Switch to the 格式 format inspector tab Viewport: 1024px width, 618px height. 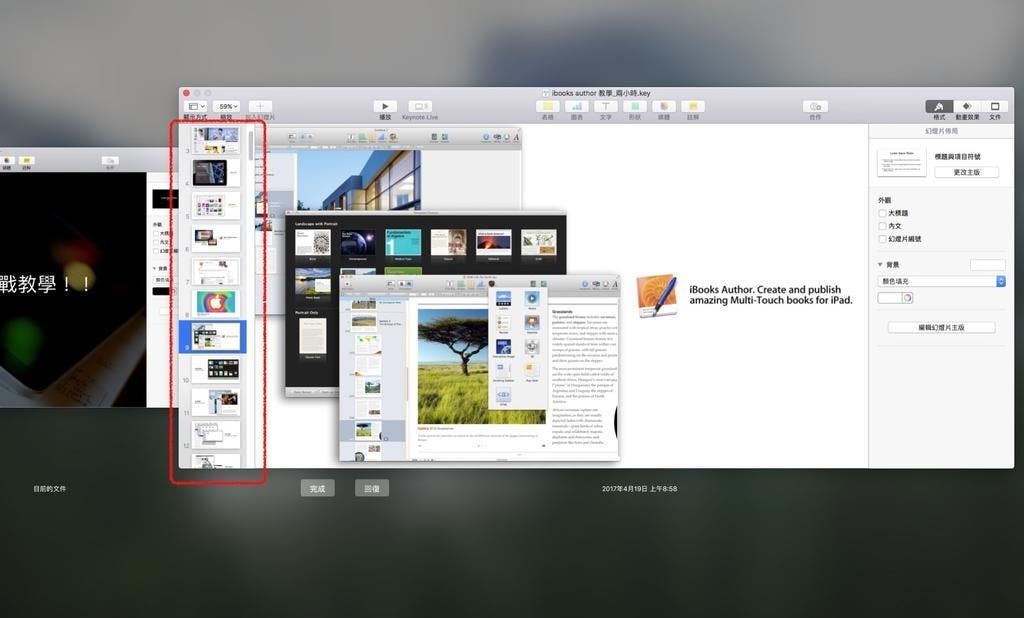tap(939, 106)
